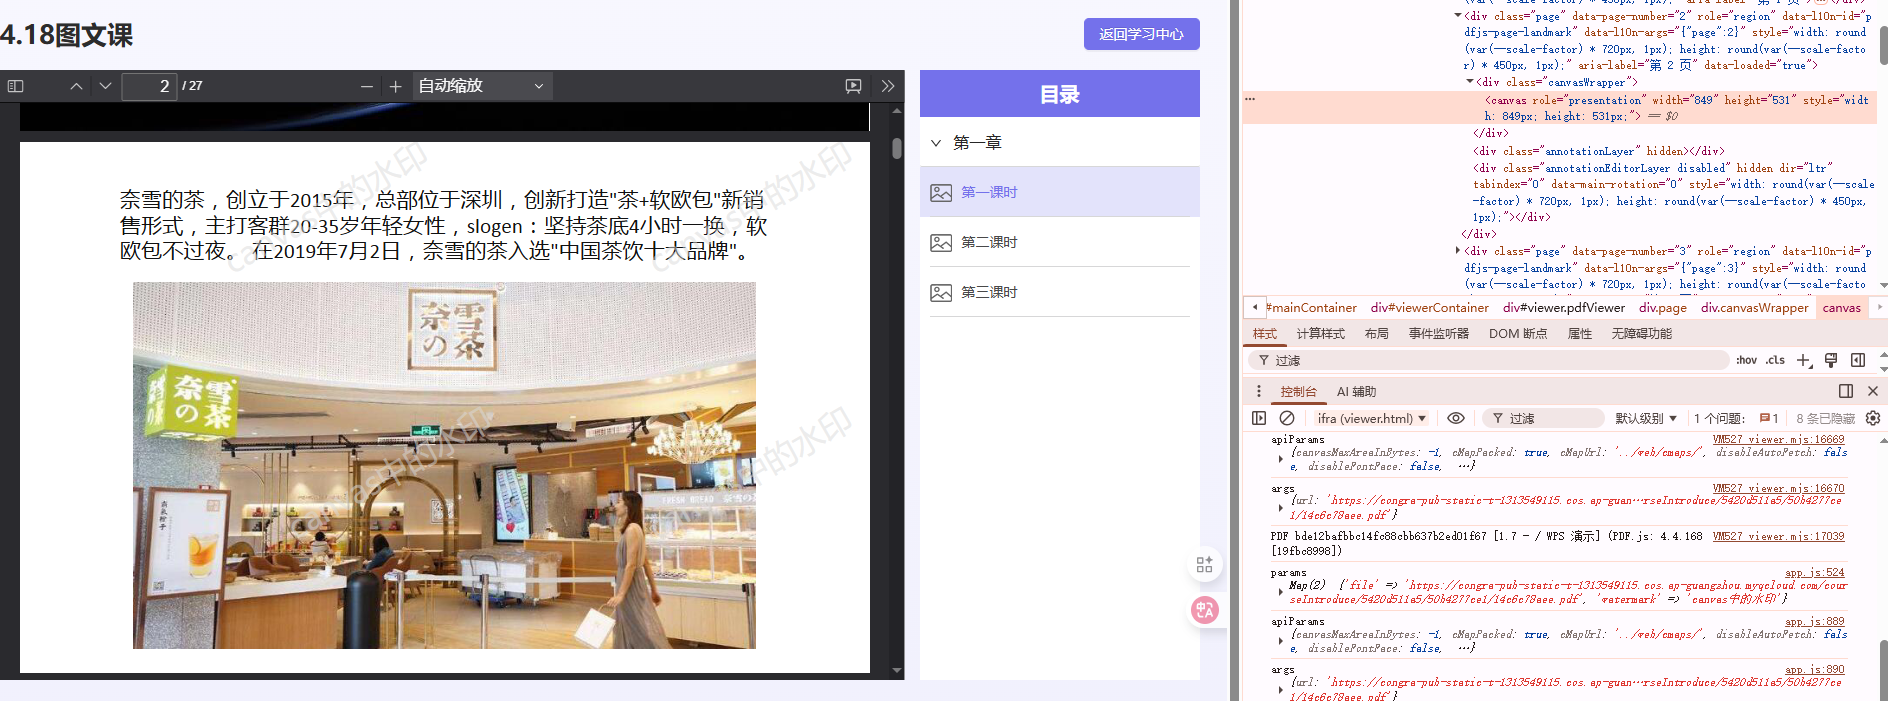Select div#viewerContainer breadcrumb

[1429, 308]
